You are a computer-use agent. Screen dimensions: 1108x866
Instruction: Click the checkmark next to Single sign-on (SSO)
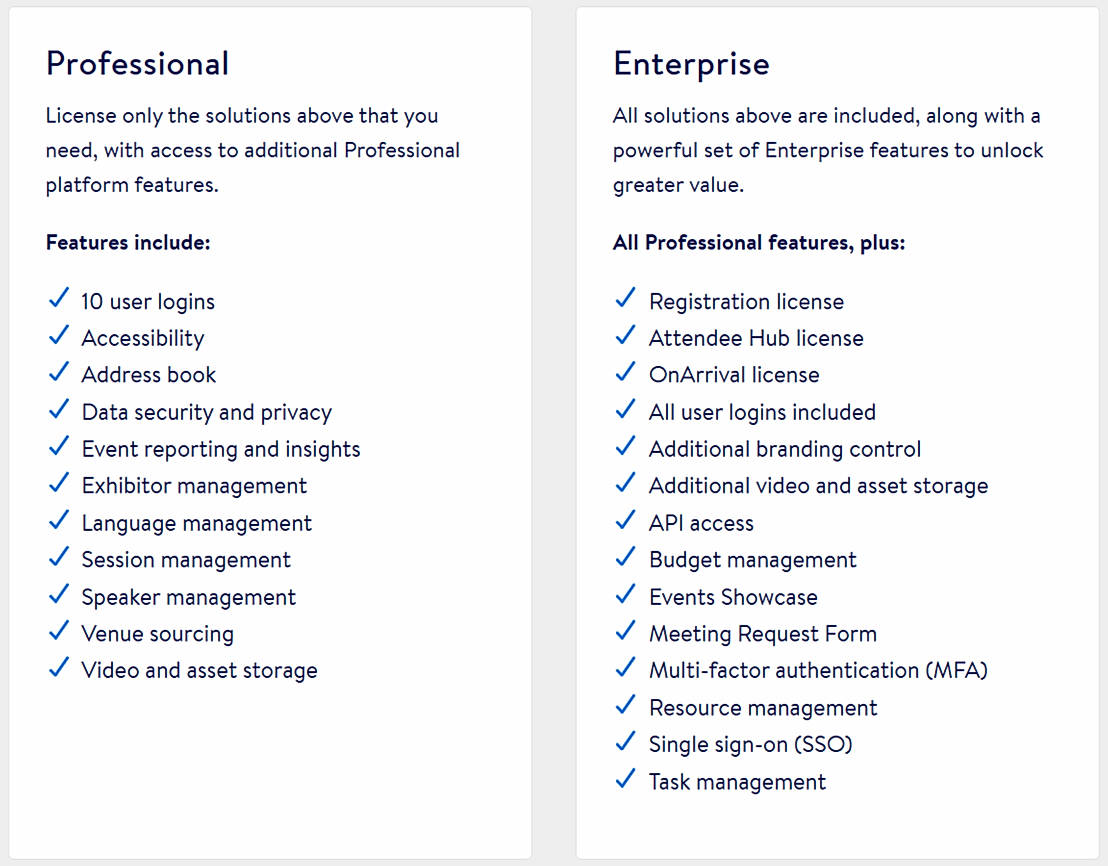tap(625, 742)
